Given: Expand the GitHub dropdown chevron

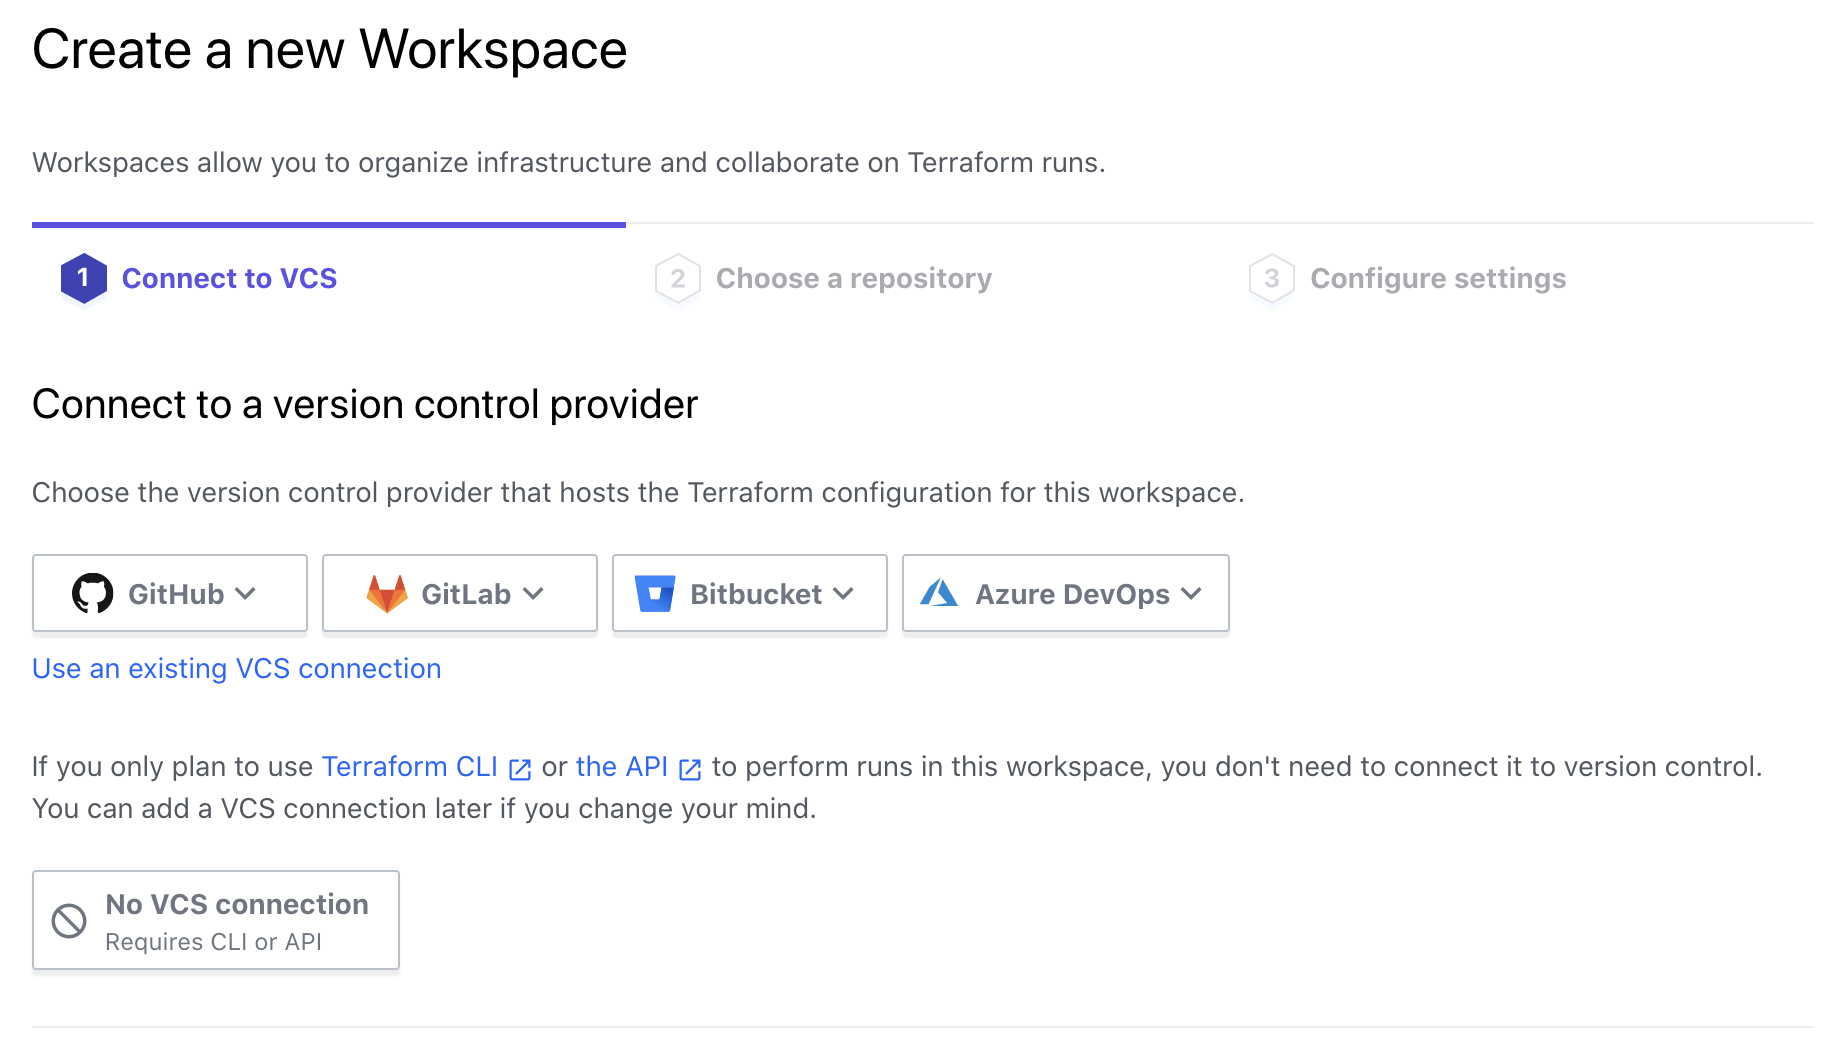Looking at the screenshot, I should [x=246, y=594].
